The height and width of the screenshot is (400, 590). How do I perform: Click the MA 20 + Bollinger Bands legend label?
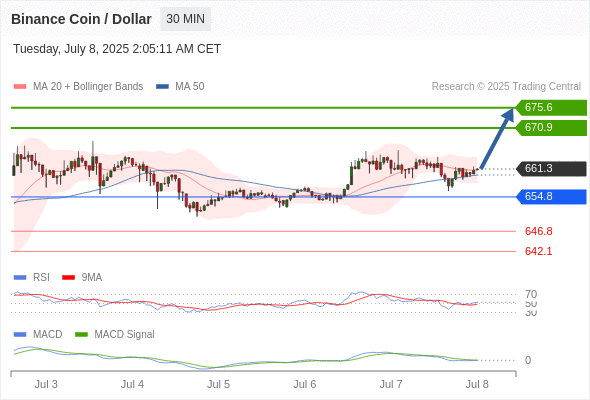coord(88,87)
